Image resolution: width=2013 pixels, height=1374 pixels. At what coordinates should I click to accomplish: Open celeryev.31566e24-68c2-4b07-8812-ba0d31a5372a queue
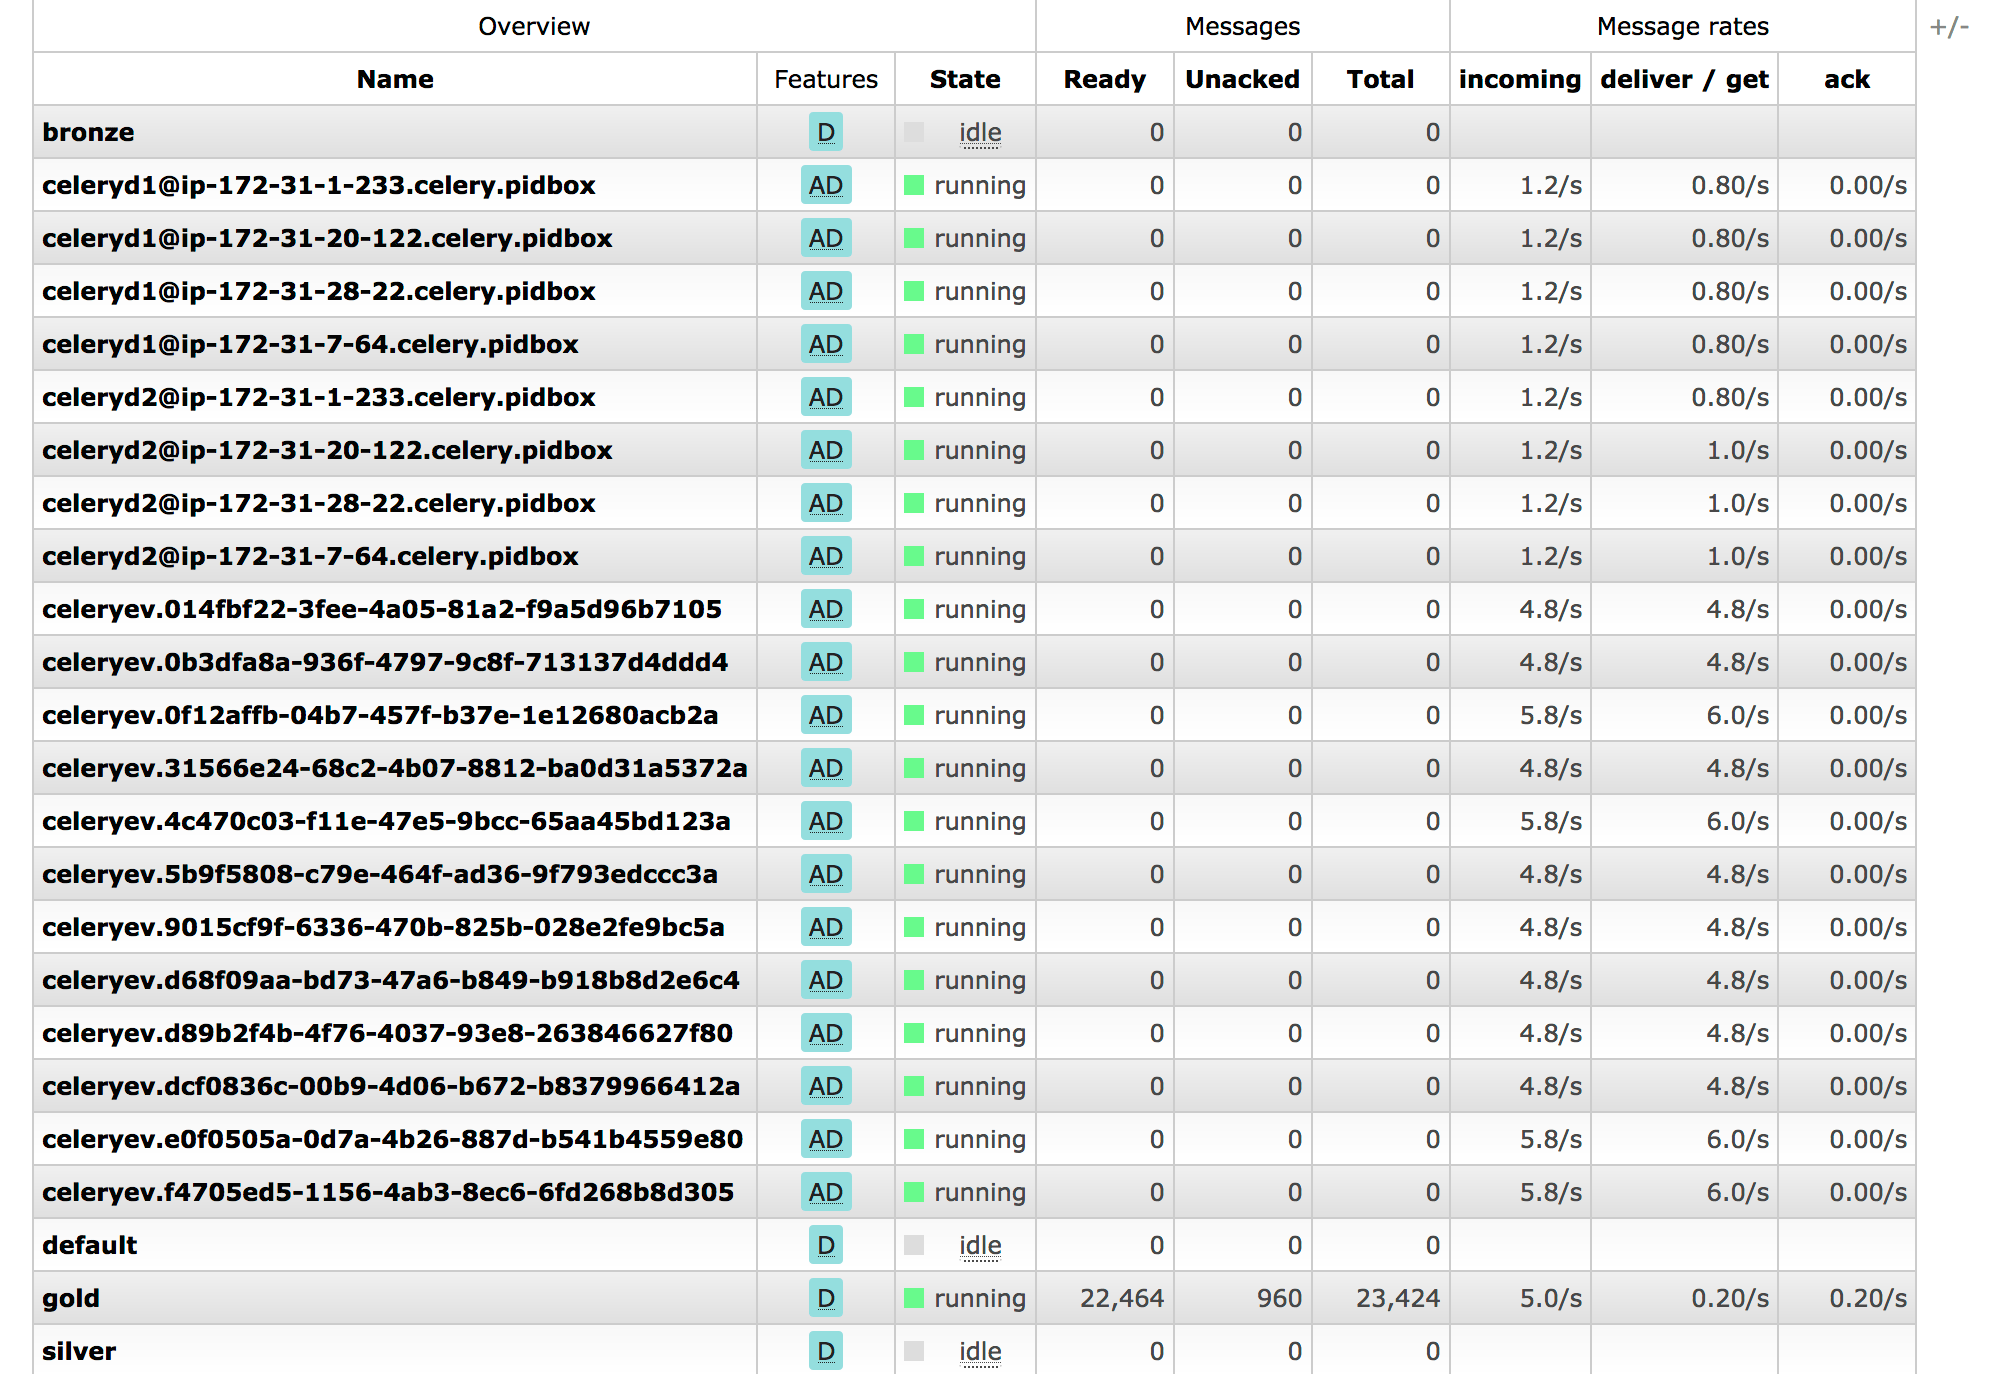coord(395,768)
